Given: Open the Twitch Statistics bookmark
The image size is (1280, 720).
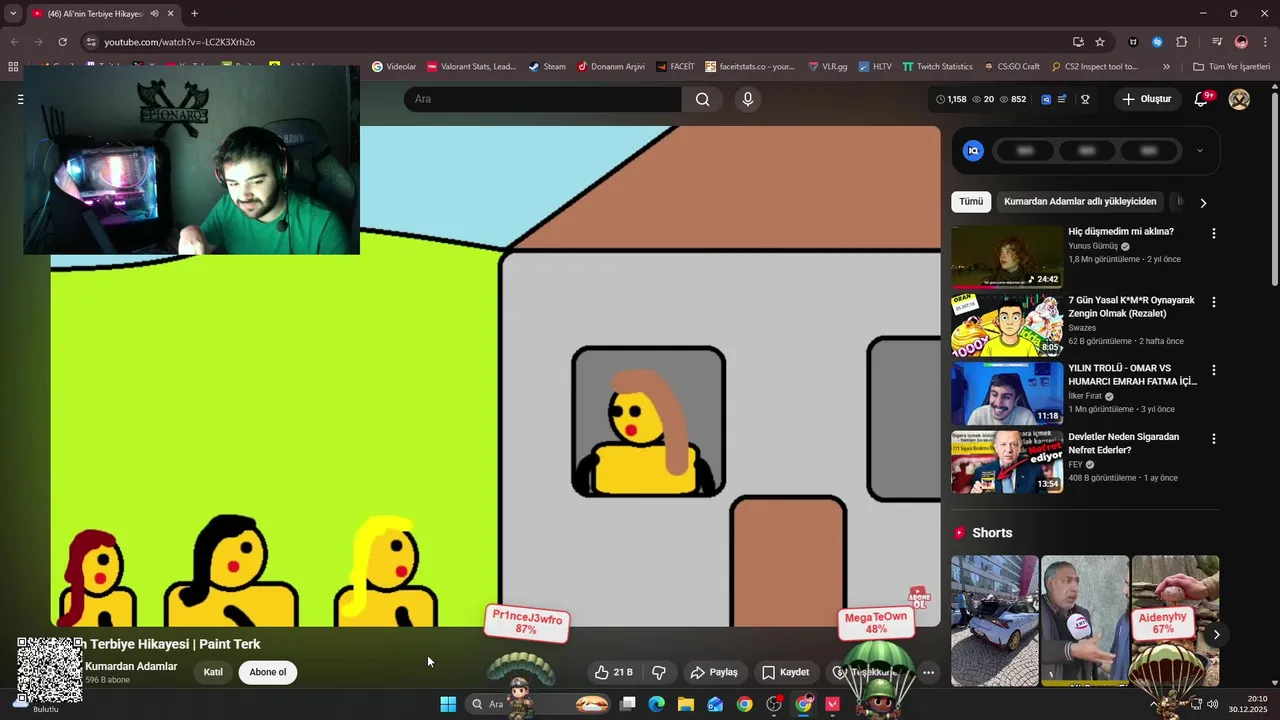Looking at the screenshot, I should 937,67.
